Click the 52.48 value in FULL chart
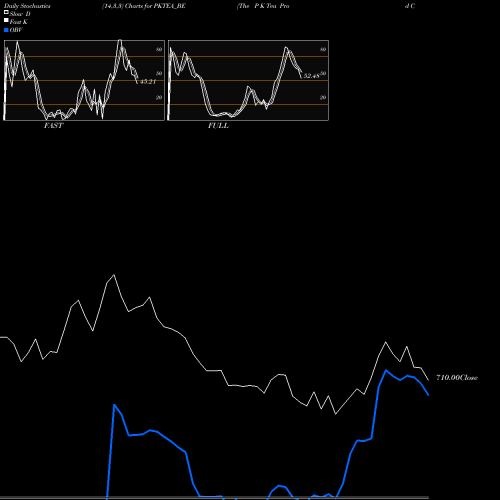This screenshot has height=500, width=500. point(311,76)
